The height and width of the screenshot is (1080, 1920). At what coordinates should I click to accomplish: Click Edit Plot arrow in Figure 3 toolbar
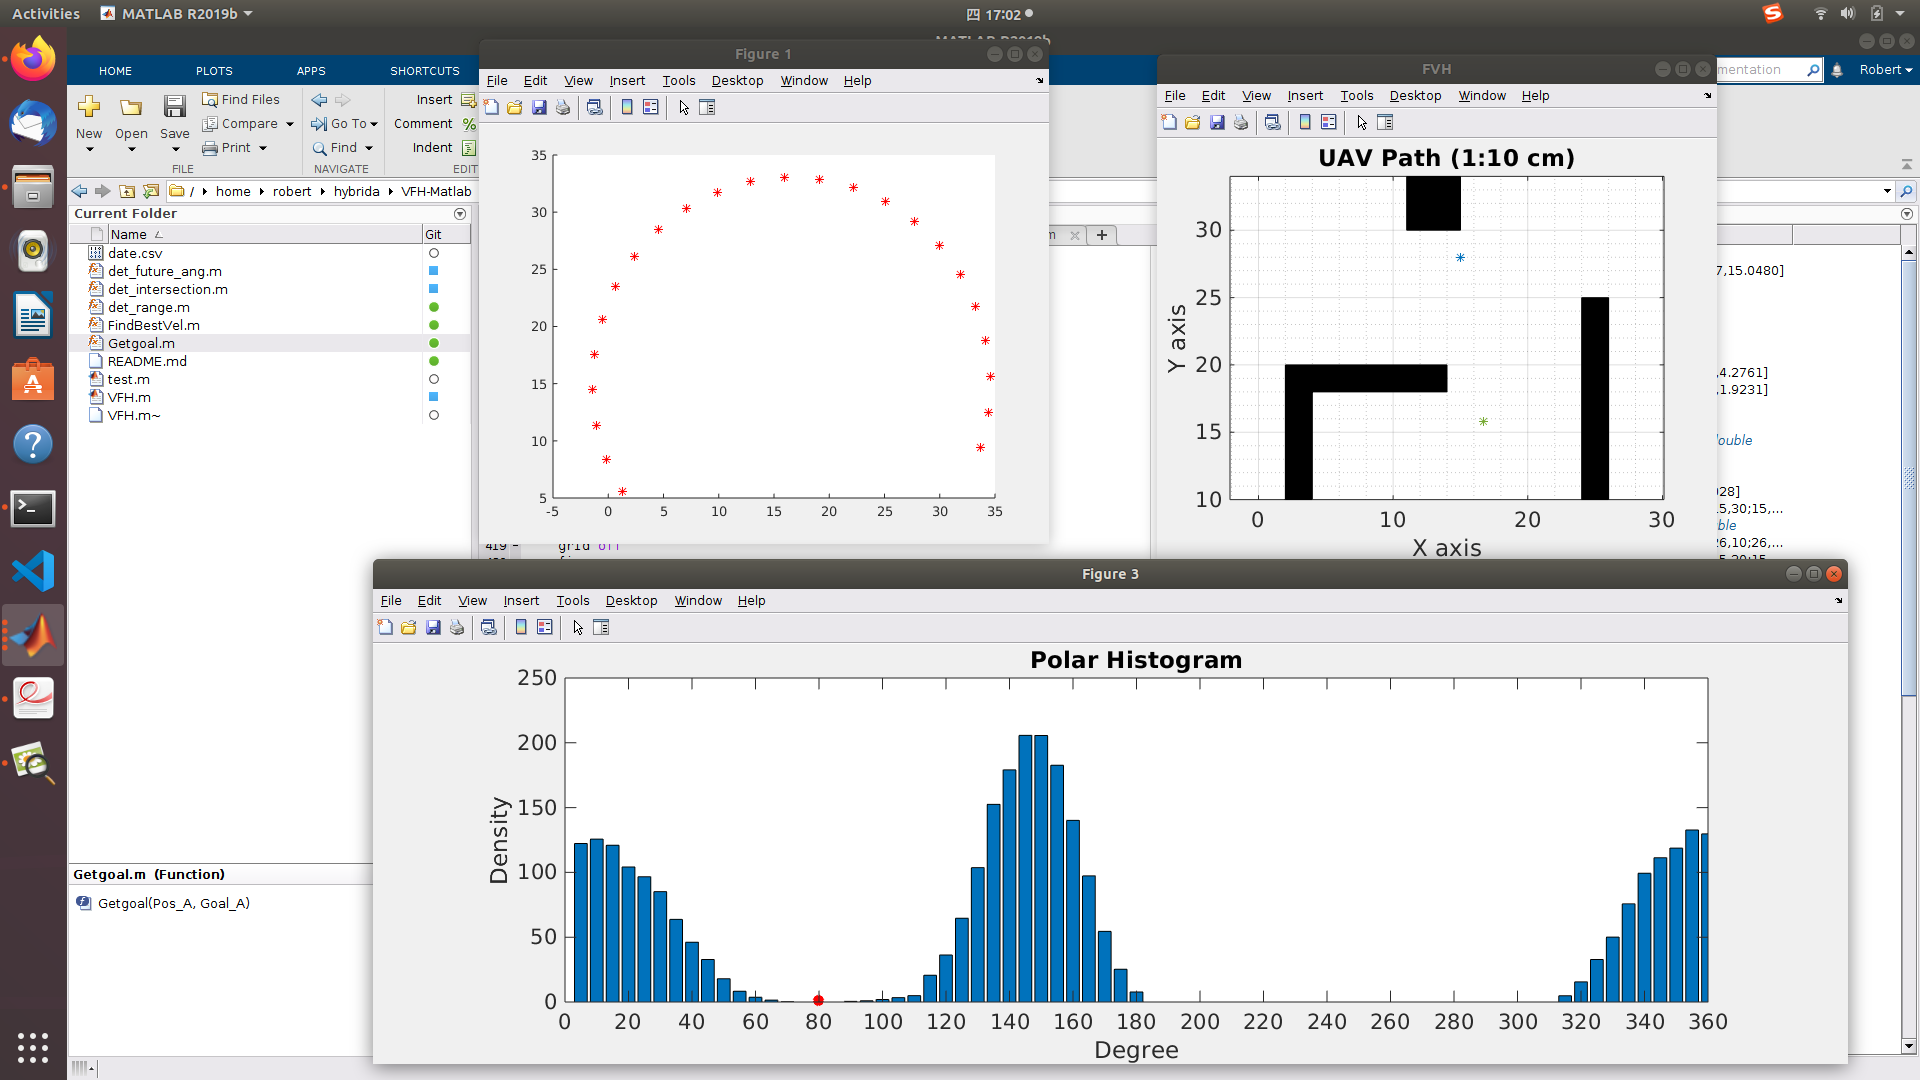point(578,628)
